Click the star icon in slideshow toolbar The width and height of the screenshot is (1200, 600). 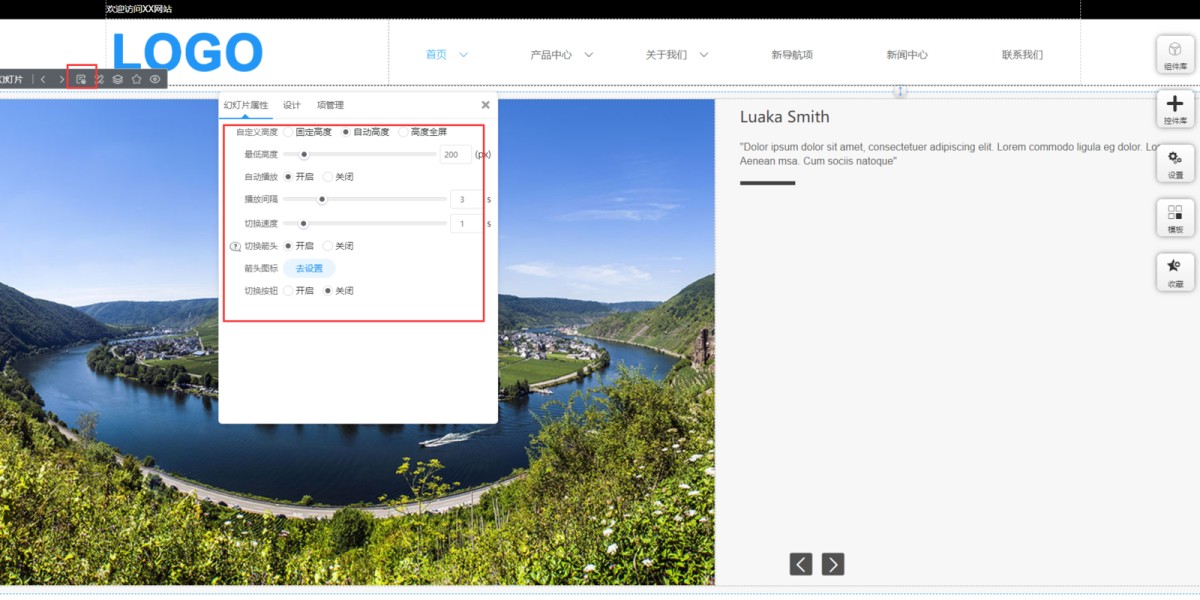[x=137, y=79]
